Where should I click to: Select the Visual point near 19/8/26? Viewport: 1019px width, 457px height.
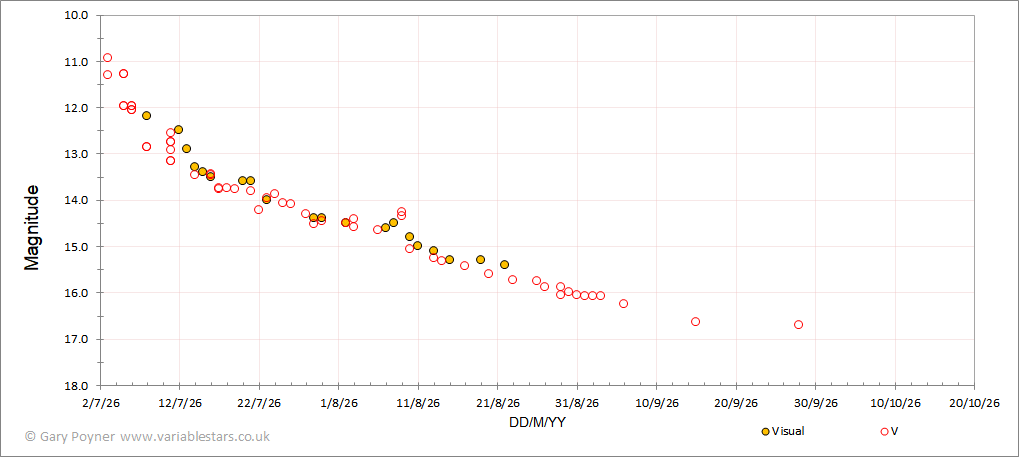click(x=480, y=259)
